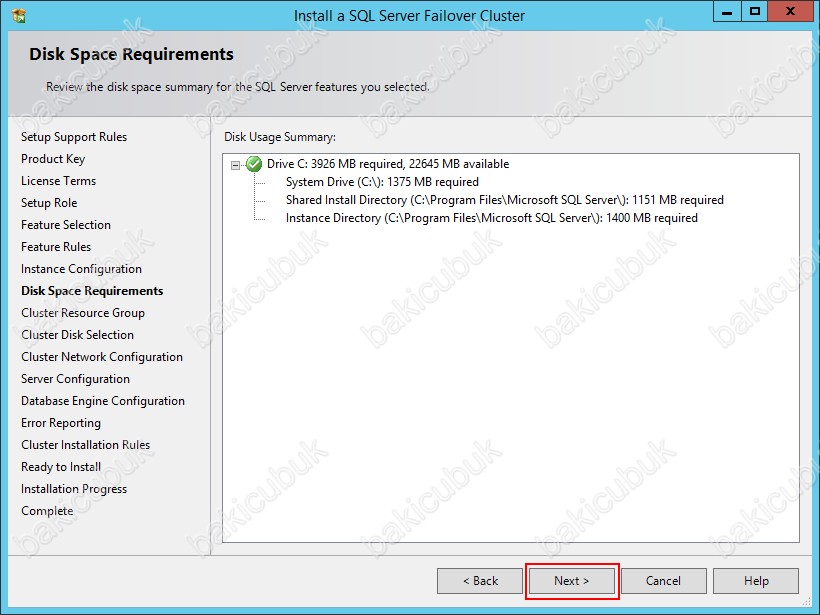Select Error Reporting step
Screen dimensions: 820x615
(61, 423)
